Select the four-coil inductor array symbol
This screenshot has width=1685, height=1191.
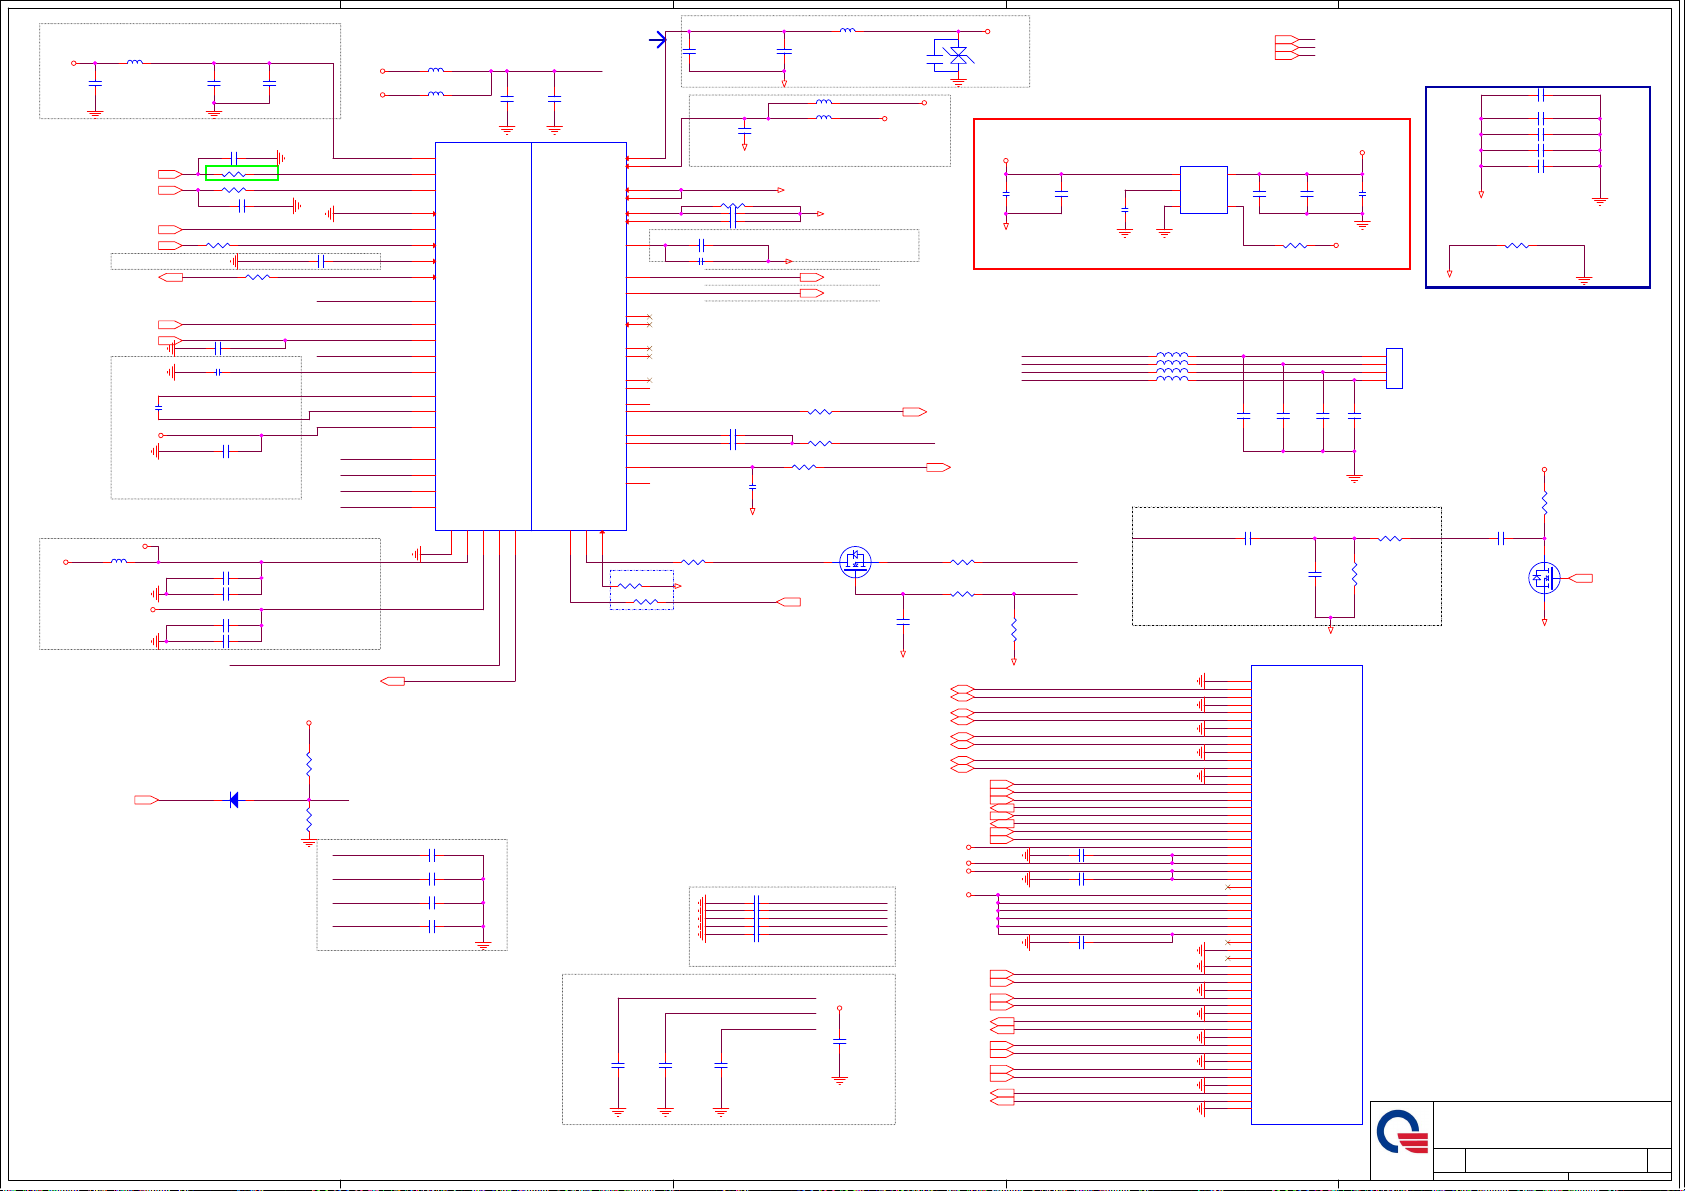click(x=1172, y=367)
